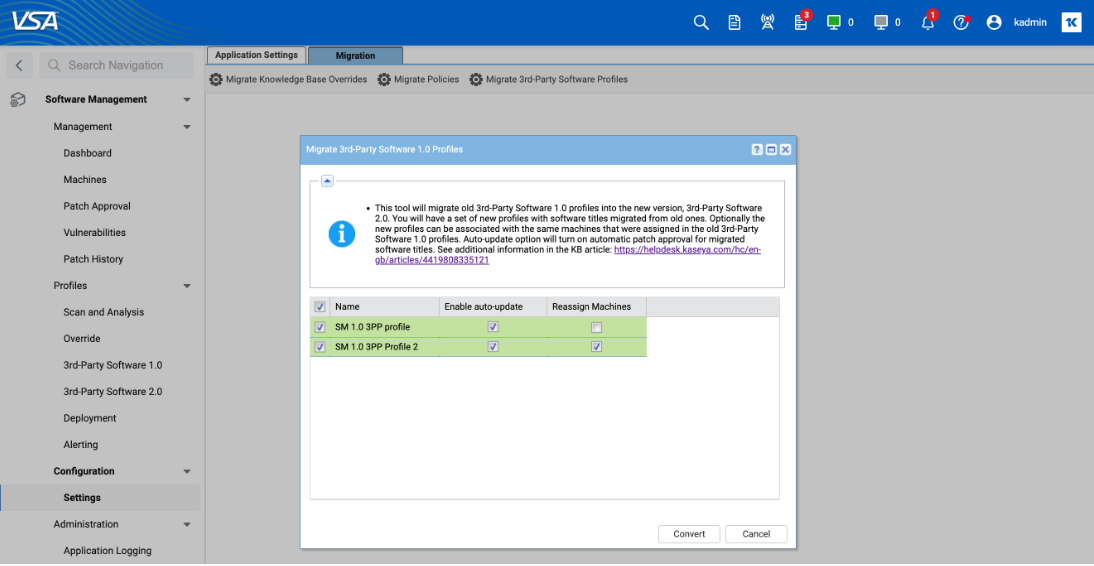Open the notifications bell

[x=927, y=22]
